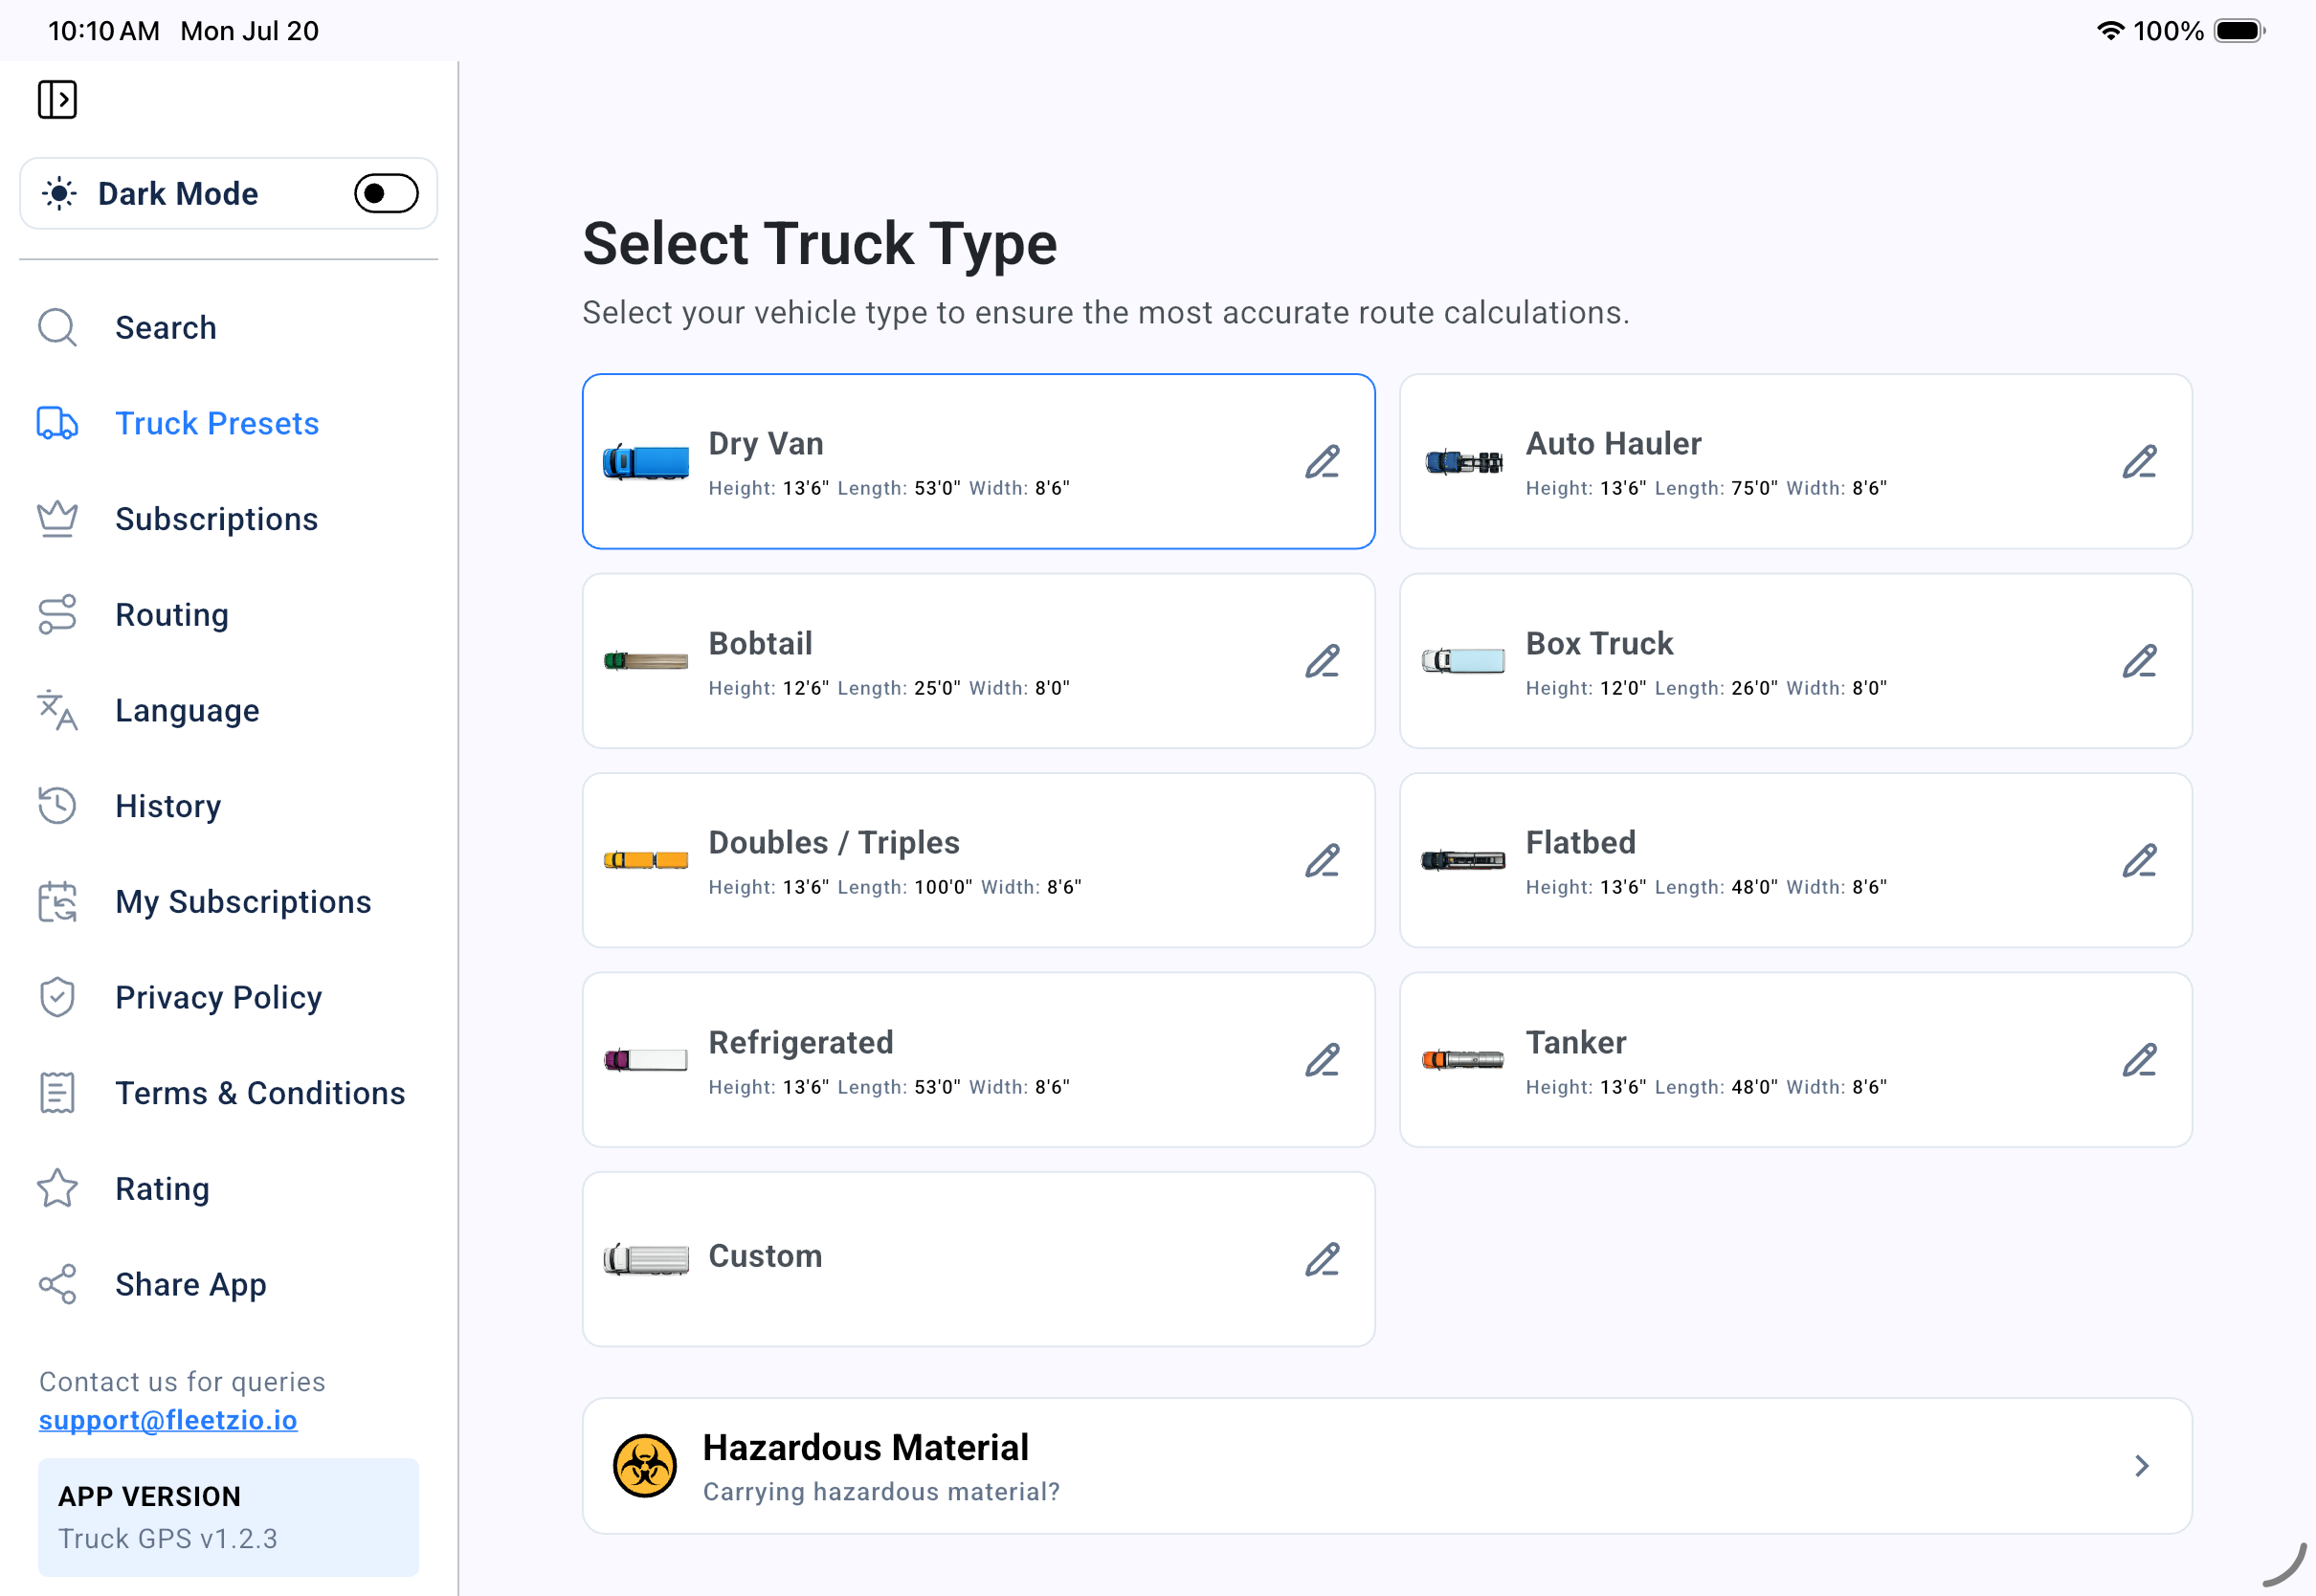Click the Rating star icon
2316x1596 pixels.
coord(57,1188)
